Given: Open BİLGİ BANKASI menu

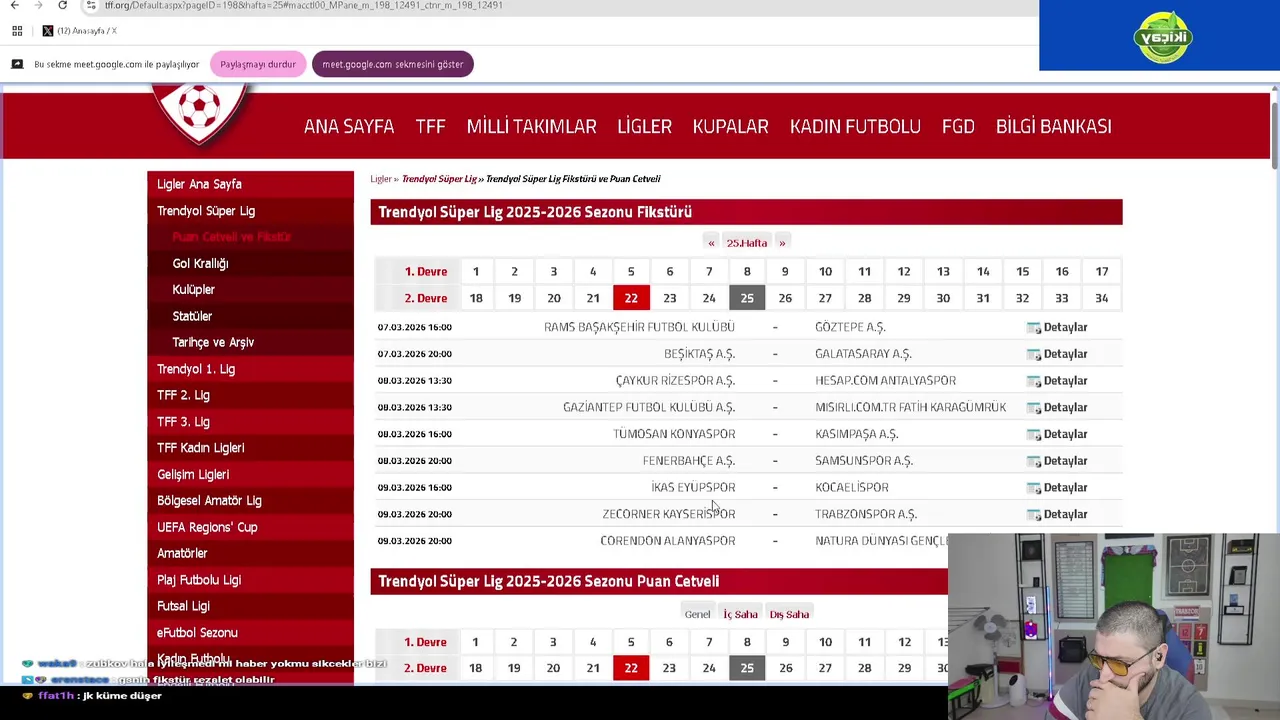Looking at the screenshot, I should pyautogui.click(x=1053, y=126).
